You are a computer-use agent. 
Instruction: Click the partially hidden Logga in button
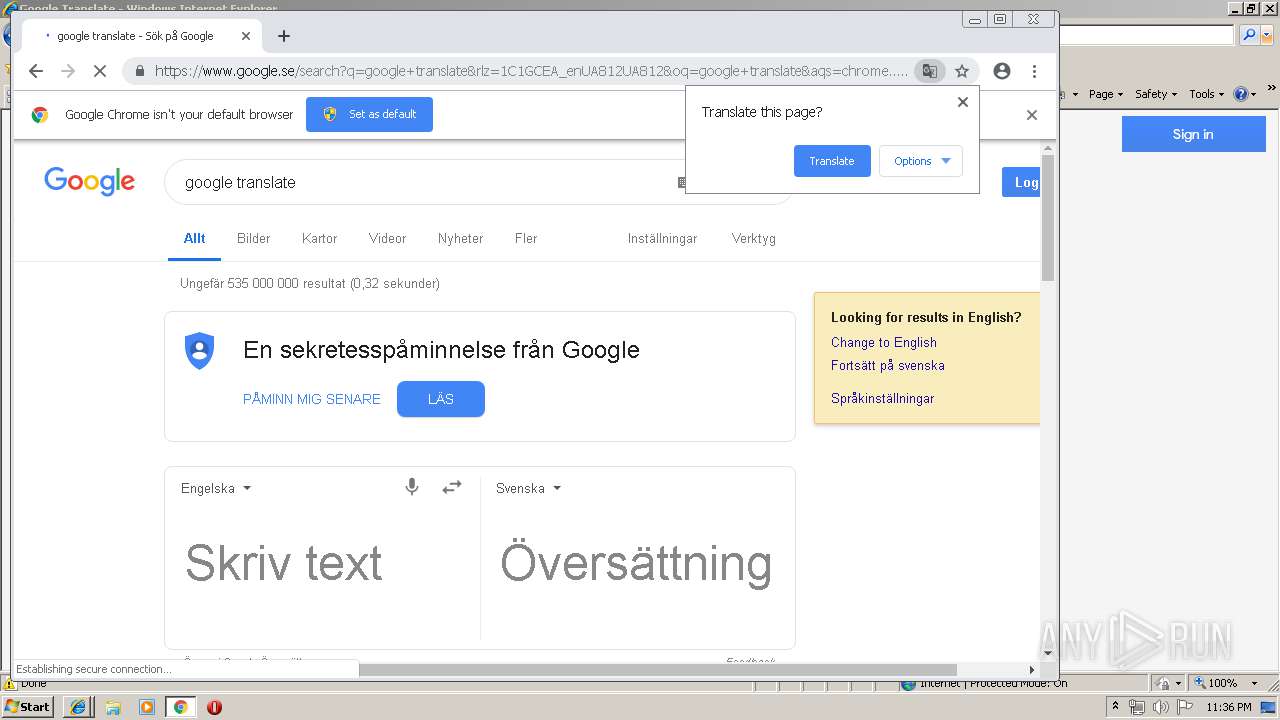coord(1021,182)
